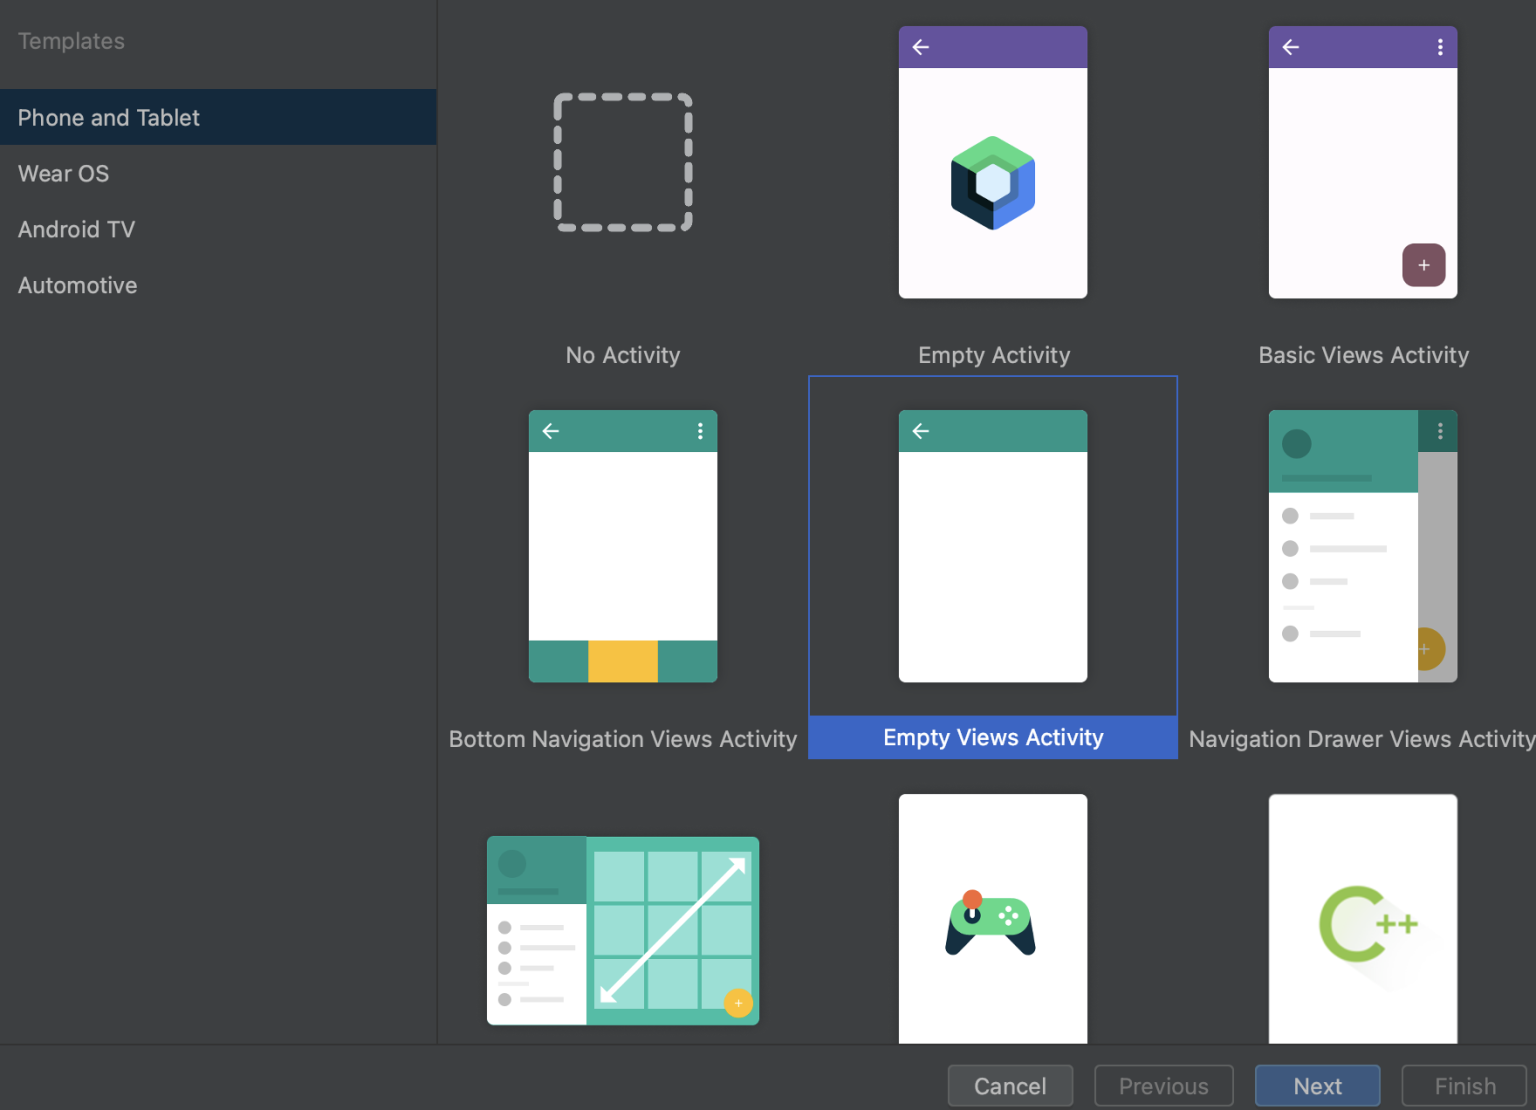Select the No Activity dashed-box template

tap(623, 163)
